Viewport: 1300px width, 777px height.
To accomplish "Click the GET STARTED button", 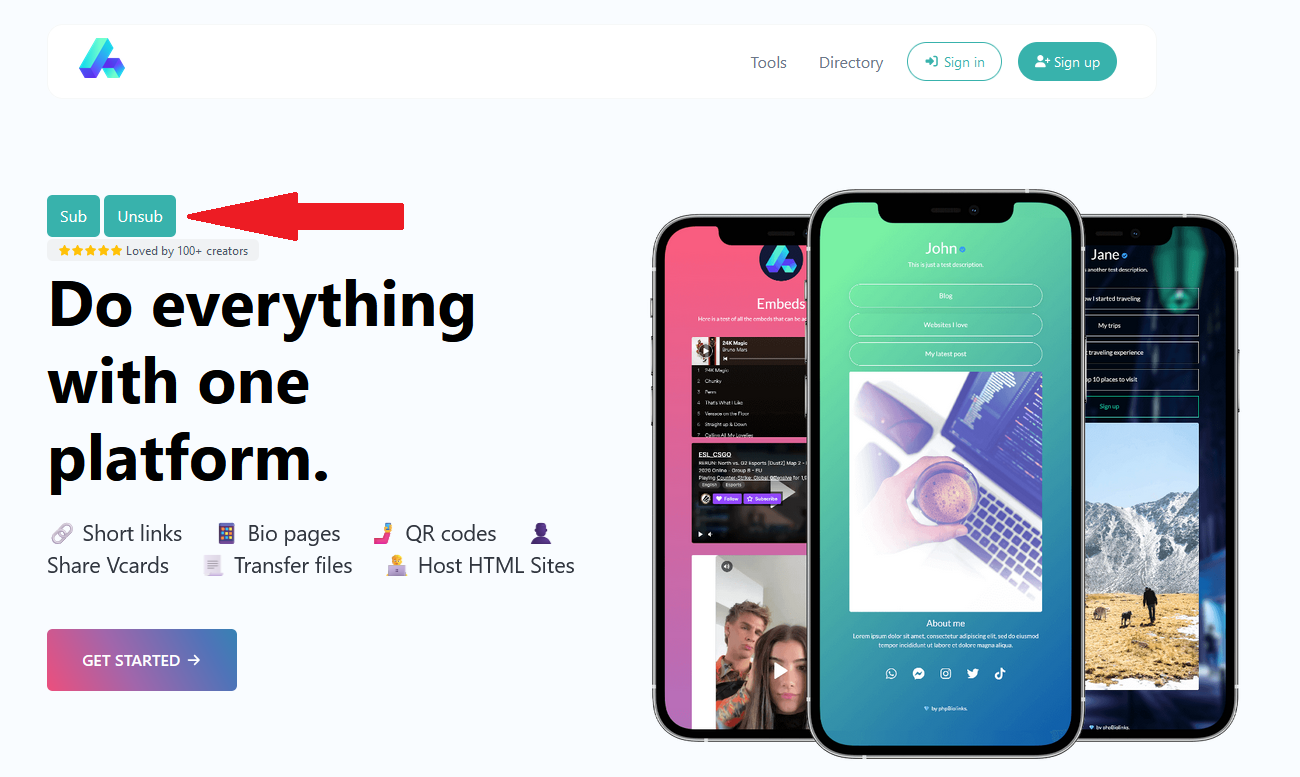I will point(142,660).
